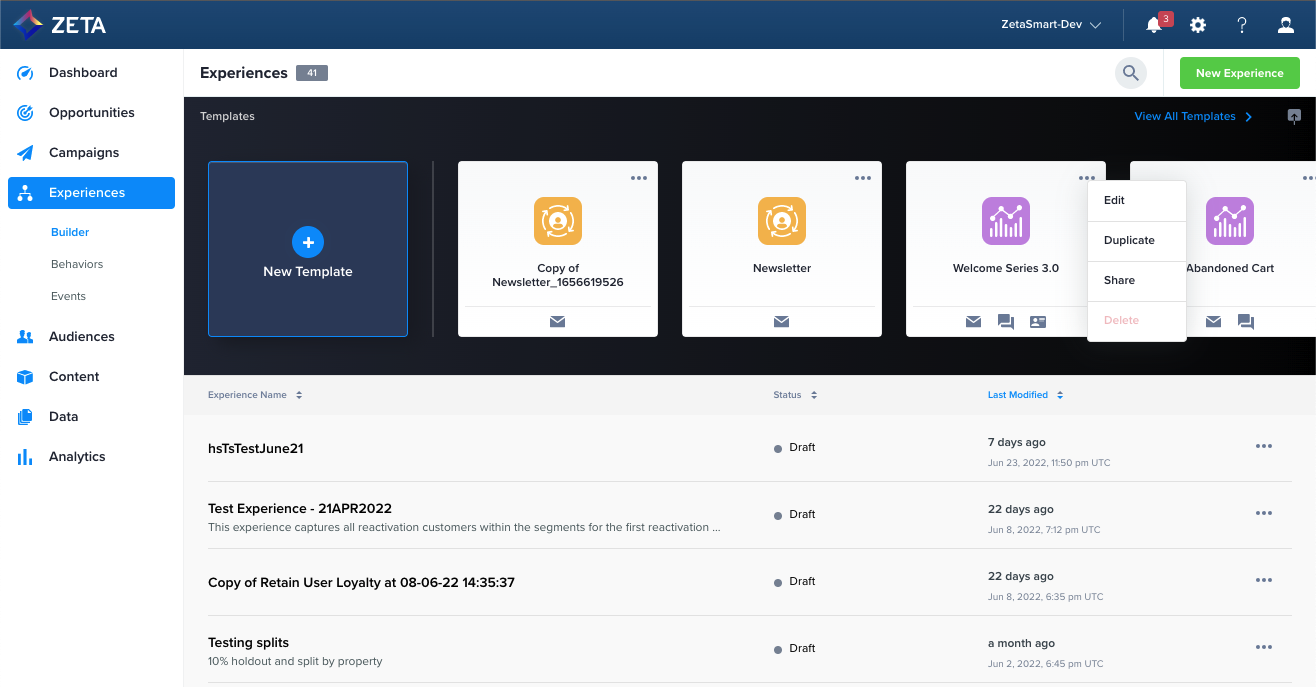Click the New Experience button
Viewport: 1316px width, 687px height.
tap(1239, 73)
